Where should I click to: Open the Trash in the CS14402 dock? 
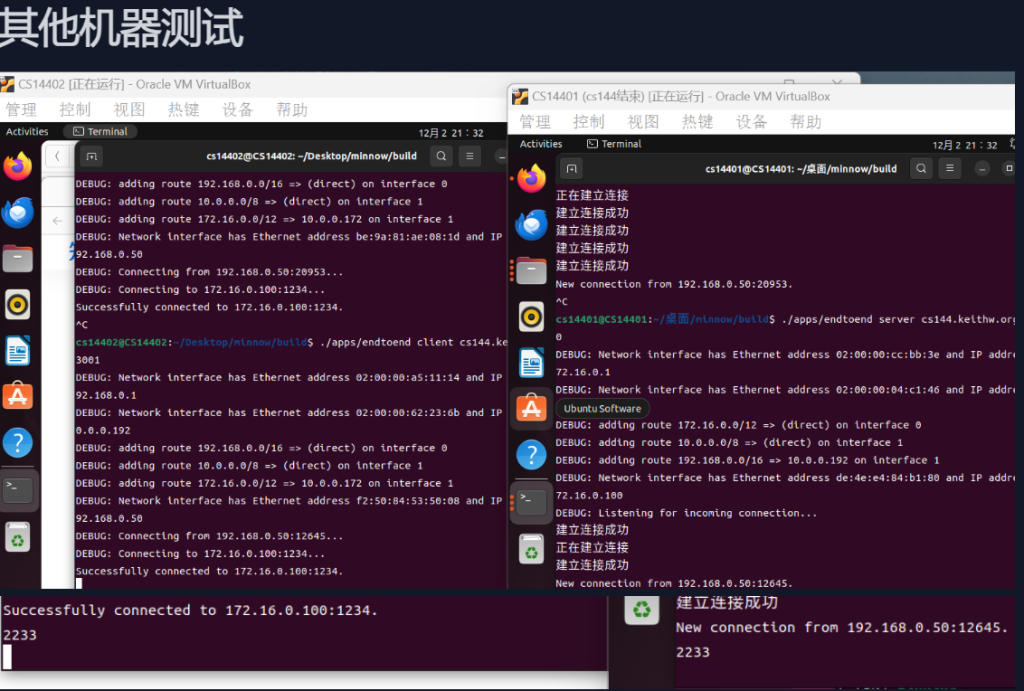18,537
